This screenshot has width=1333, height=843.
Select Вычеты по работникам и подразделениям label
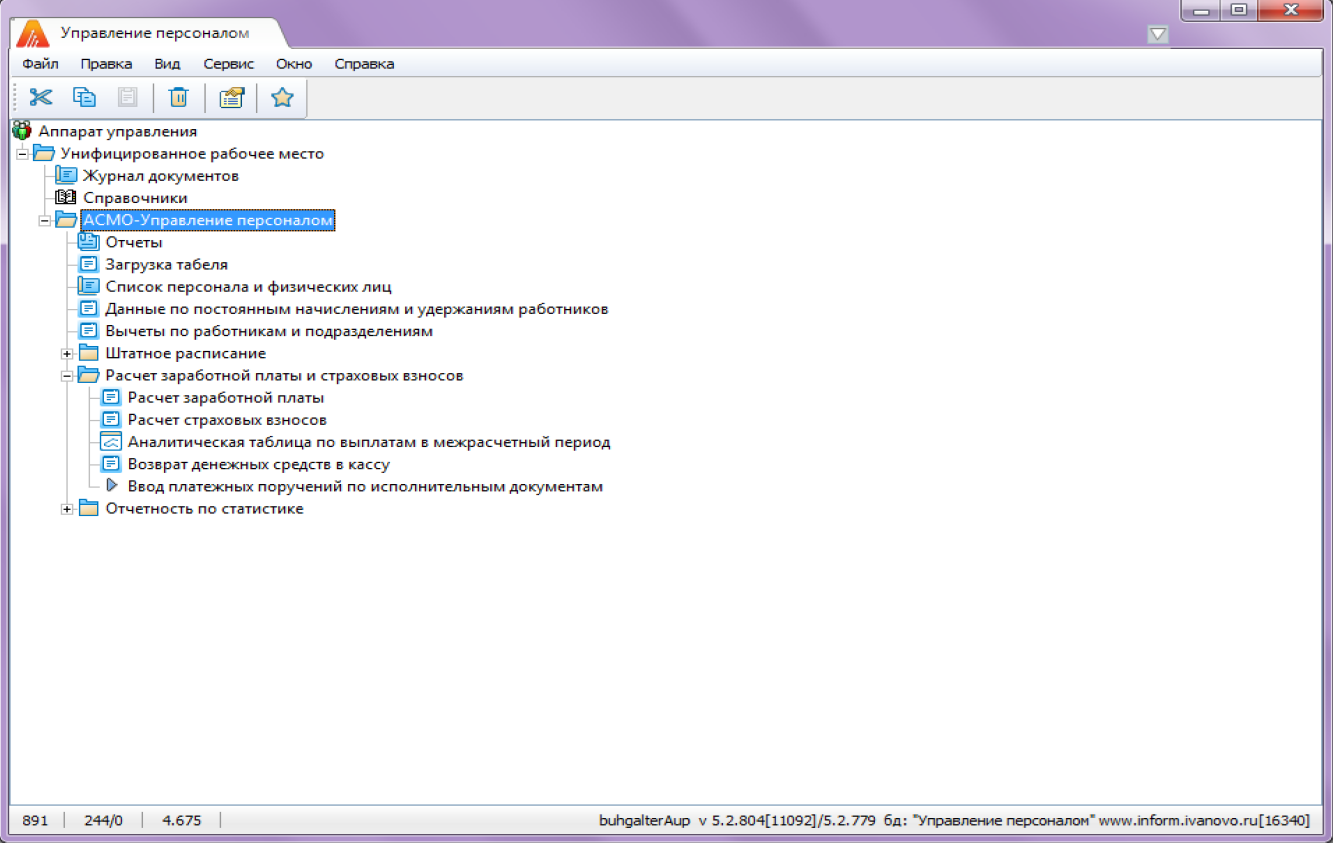click(269, 331)
